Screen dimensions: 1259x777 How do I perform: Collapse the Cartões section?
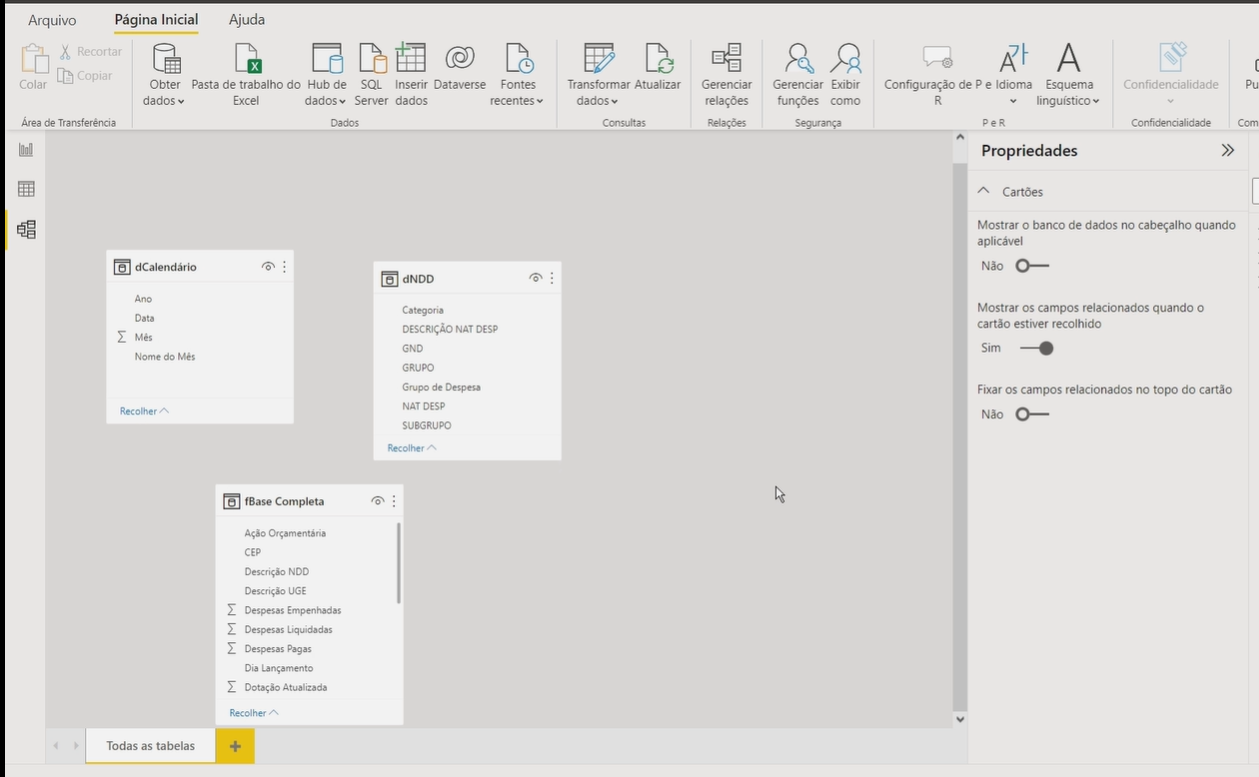coord(984,191)
